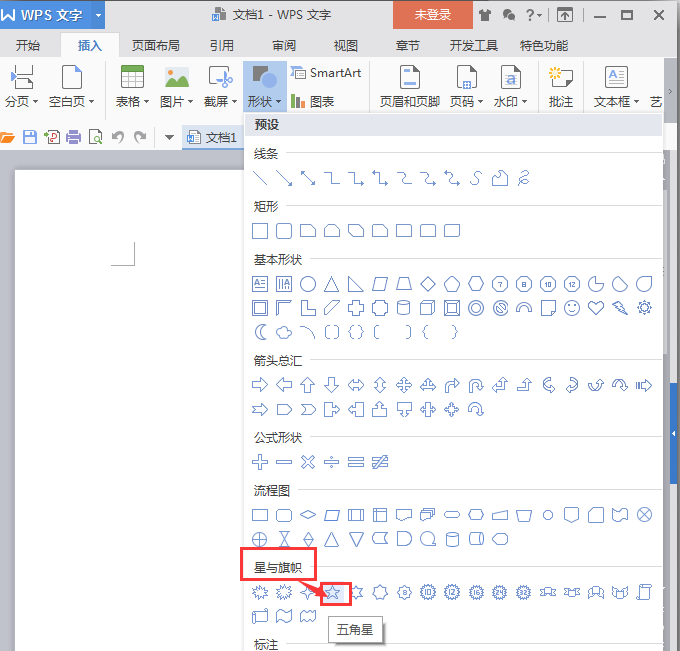680x651 pixels.
Task: Pick the rounded rectangle shape
Action: click(284, 231)
